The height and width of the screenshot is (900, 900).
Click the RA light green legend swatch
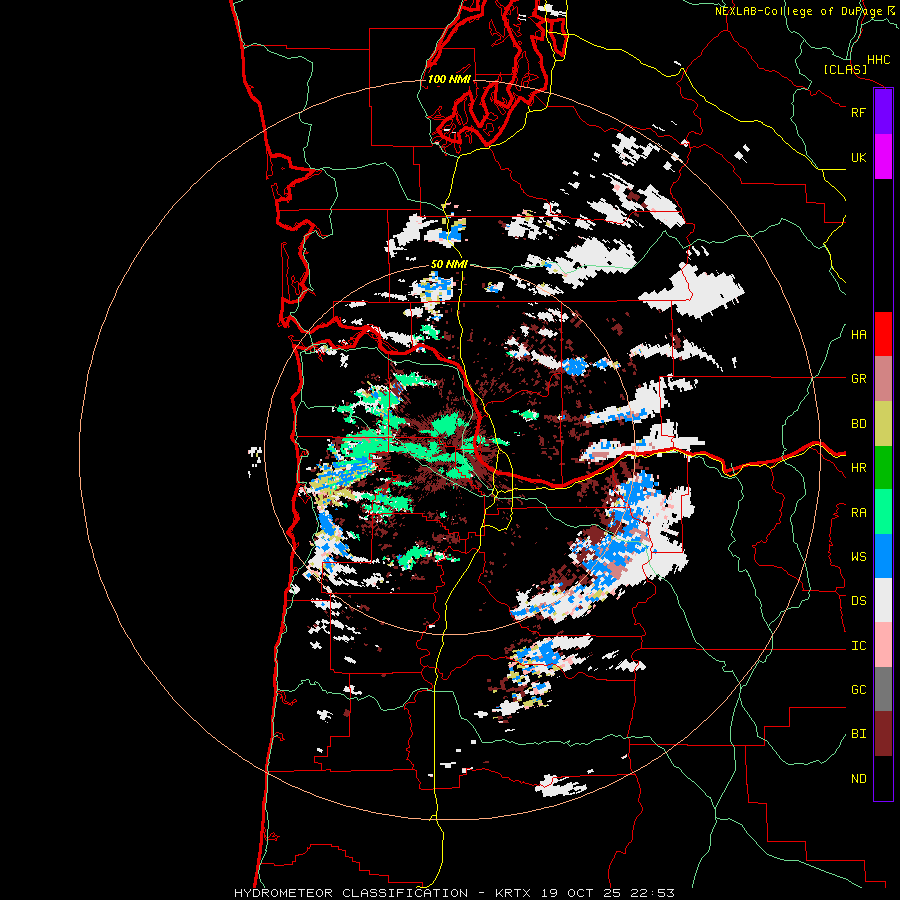883,512
